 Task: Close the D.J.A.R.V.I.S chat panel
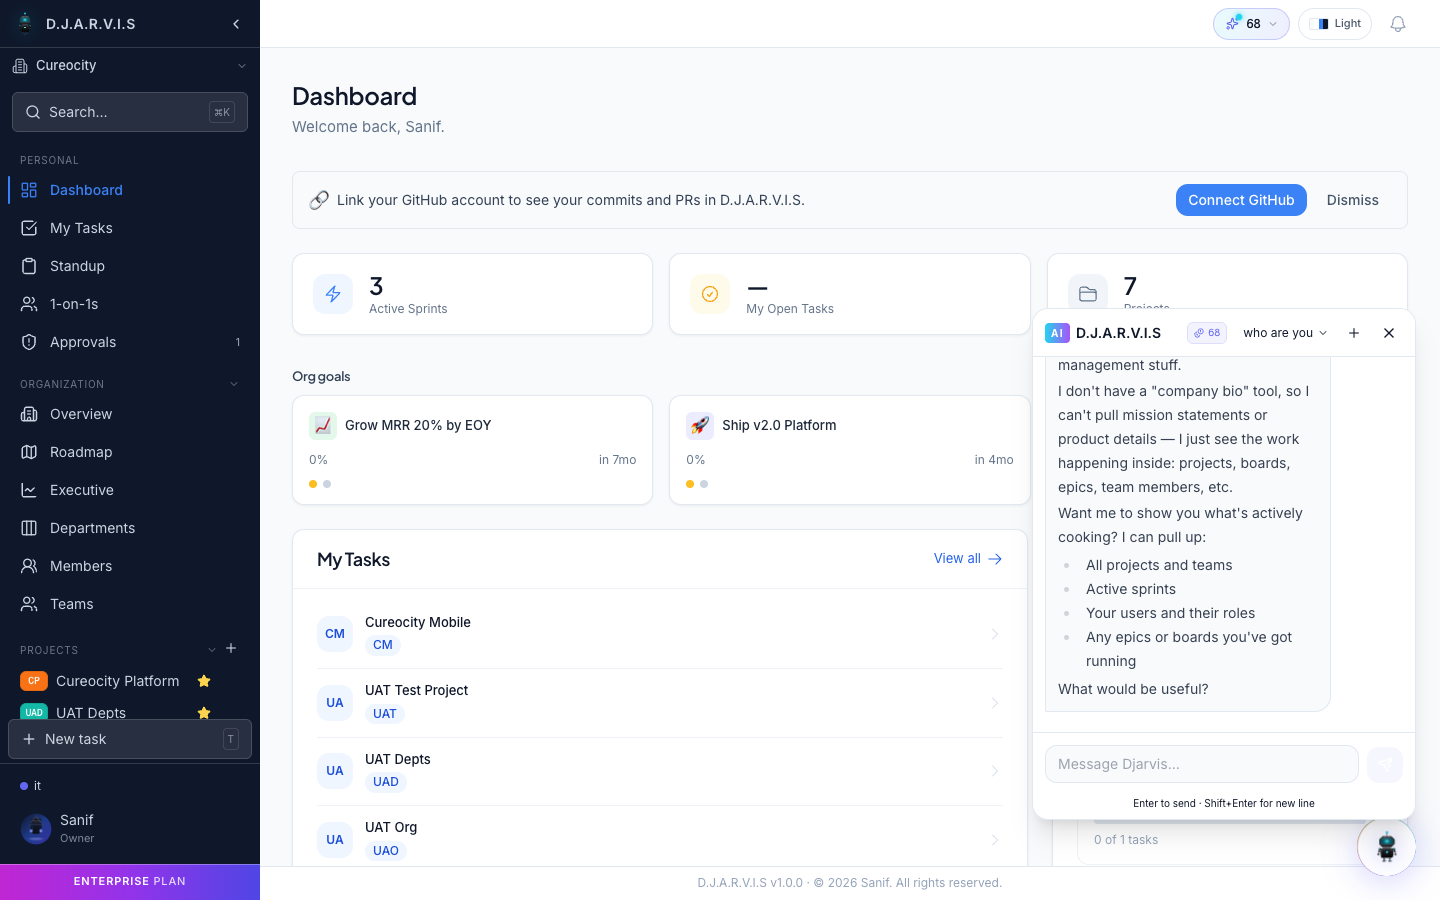click(1389, 333)
